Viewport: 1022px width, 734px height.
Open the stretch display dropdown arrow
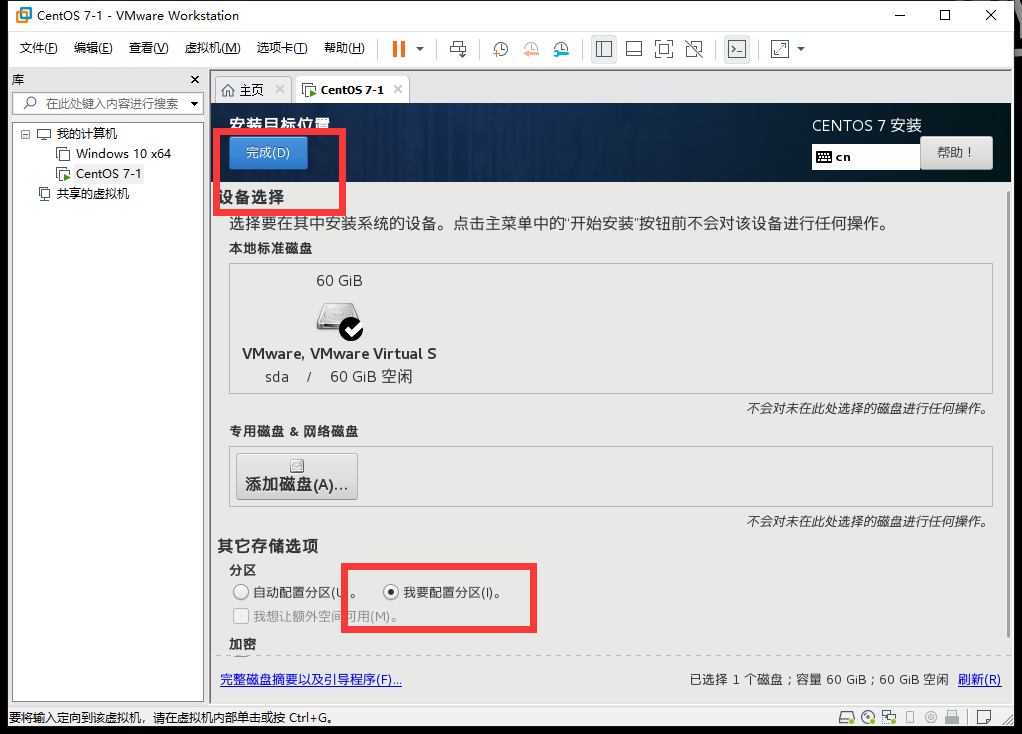click(x=801, y=49)
